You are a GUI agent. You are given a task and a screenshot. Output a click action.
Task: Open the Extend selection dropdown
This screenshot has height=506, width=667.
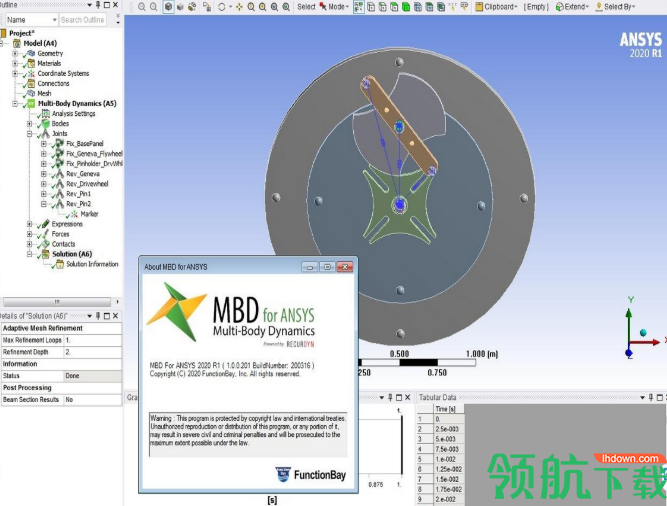click(572, 7)
